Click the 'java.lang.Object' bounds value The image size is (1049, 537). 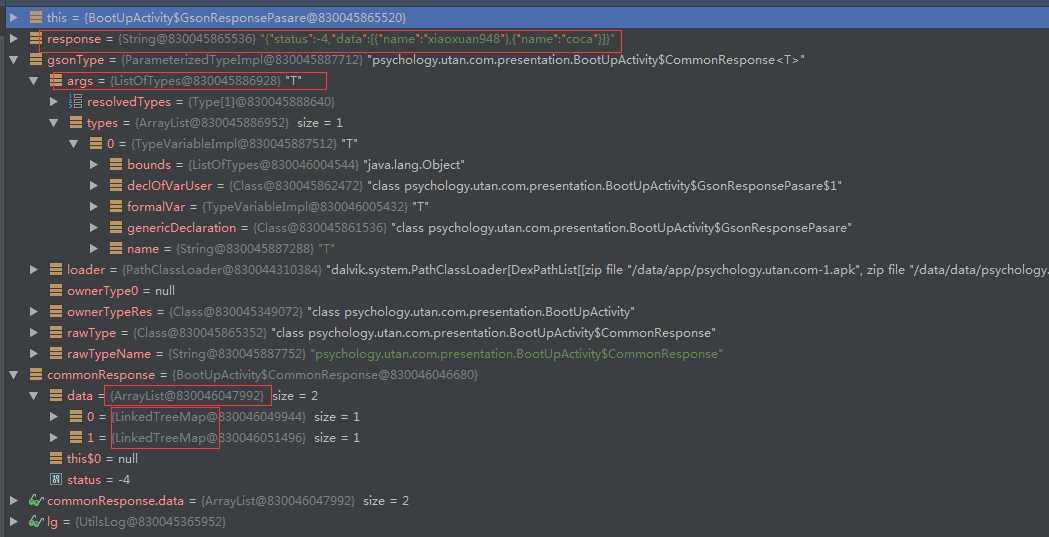pos(414,165)
